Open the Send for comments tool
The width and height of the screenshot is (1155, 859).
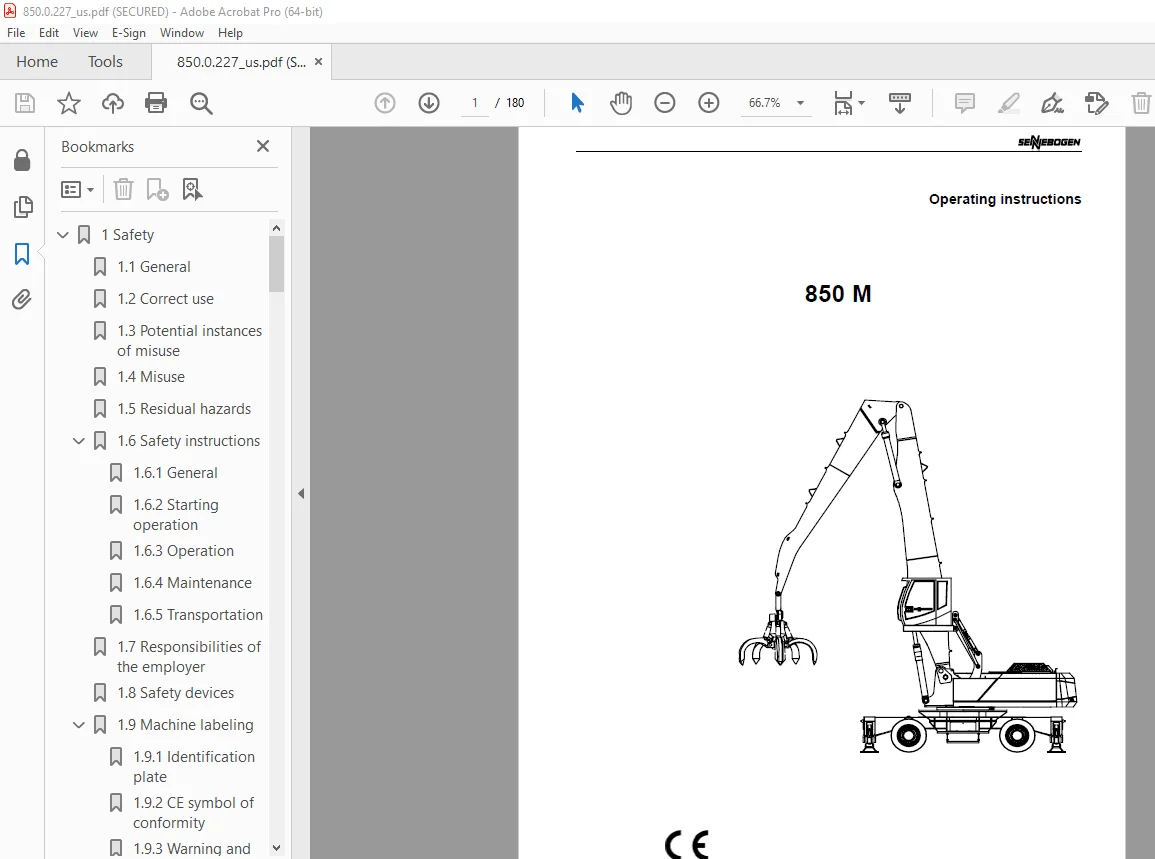(1096, 103)
